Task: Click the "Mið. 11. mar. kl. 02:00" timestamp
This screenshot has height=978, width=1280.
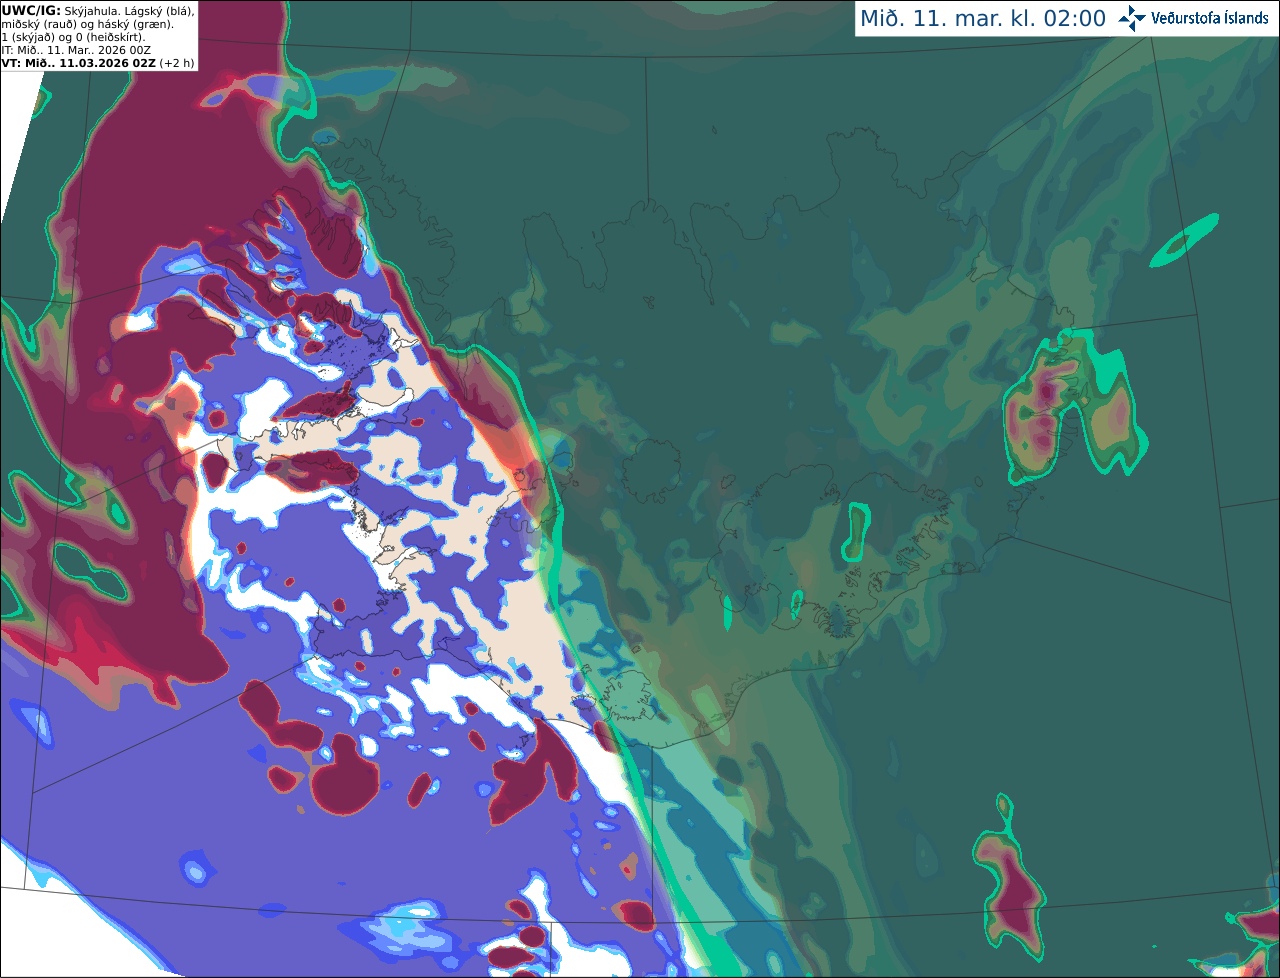Action: [983, 19]
